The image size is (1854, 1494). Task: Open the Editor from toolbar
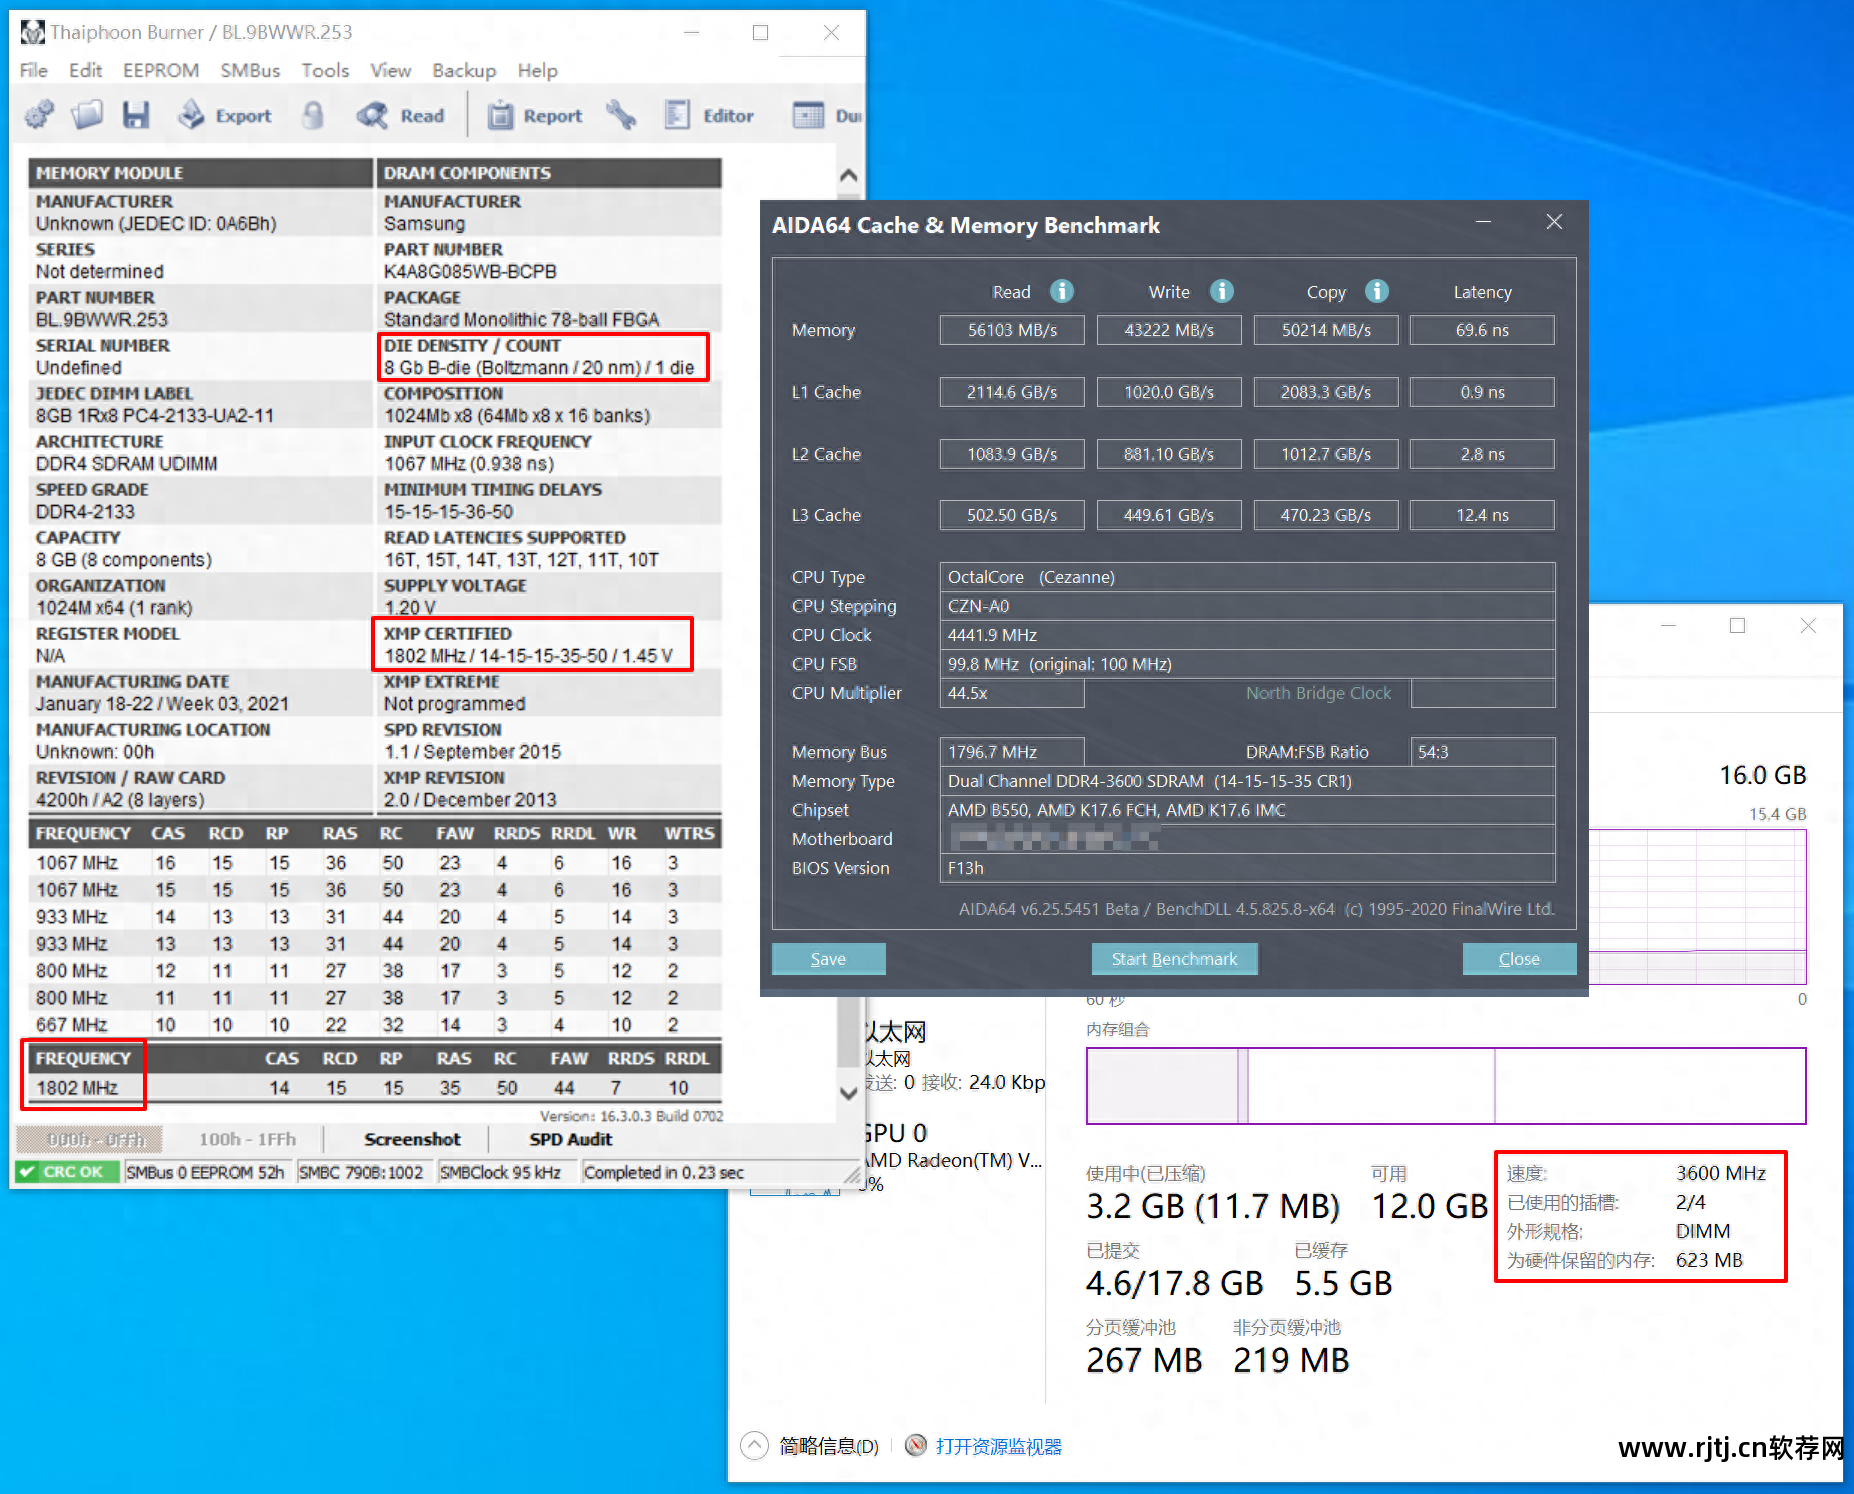709,115
